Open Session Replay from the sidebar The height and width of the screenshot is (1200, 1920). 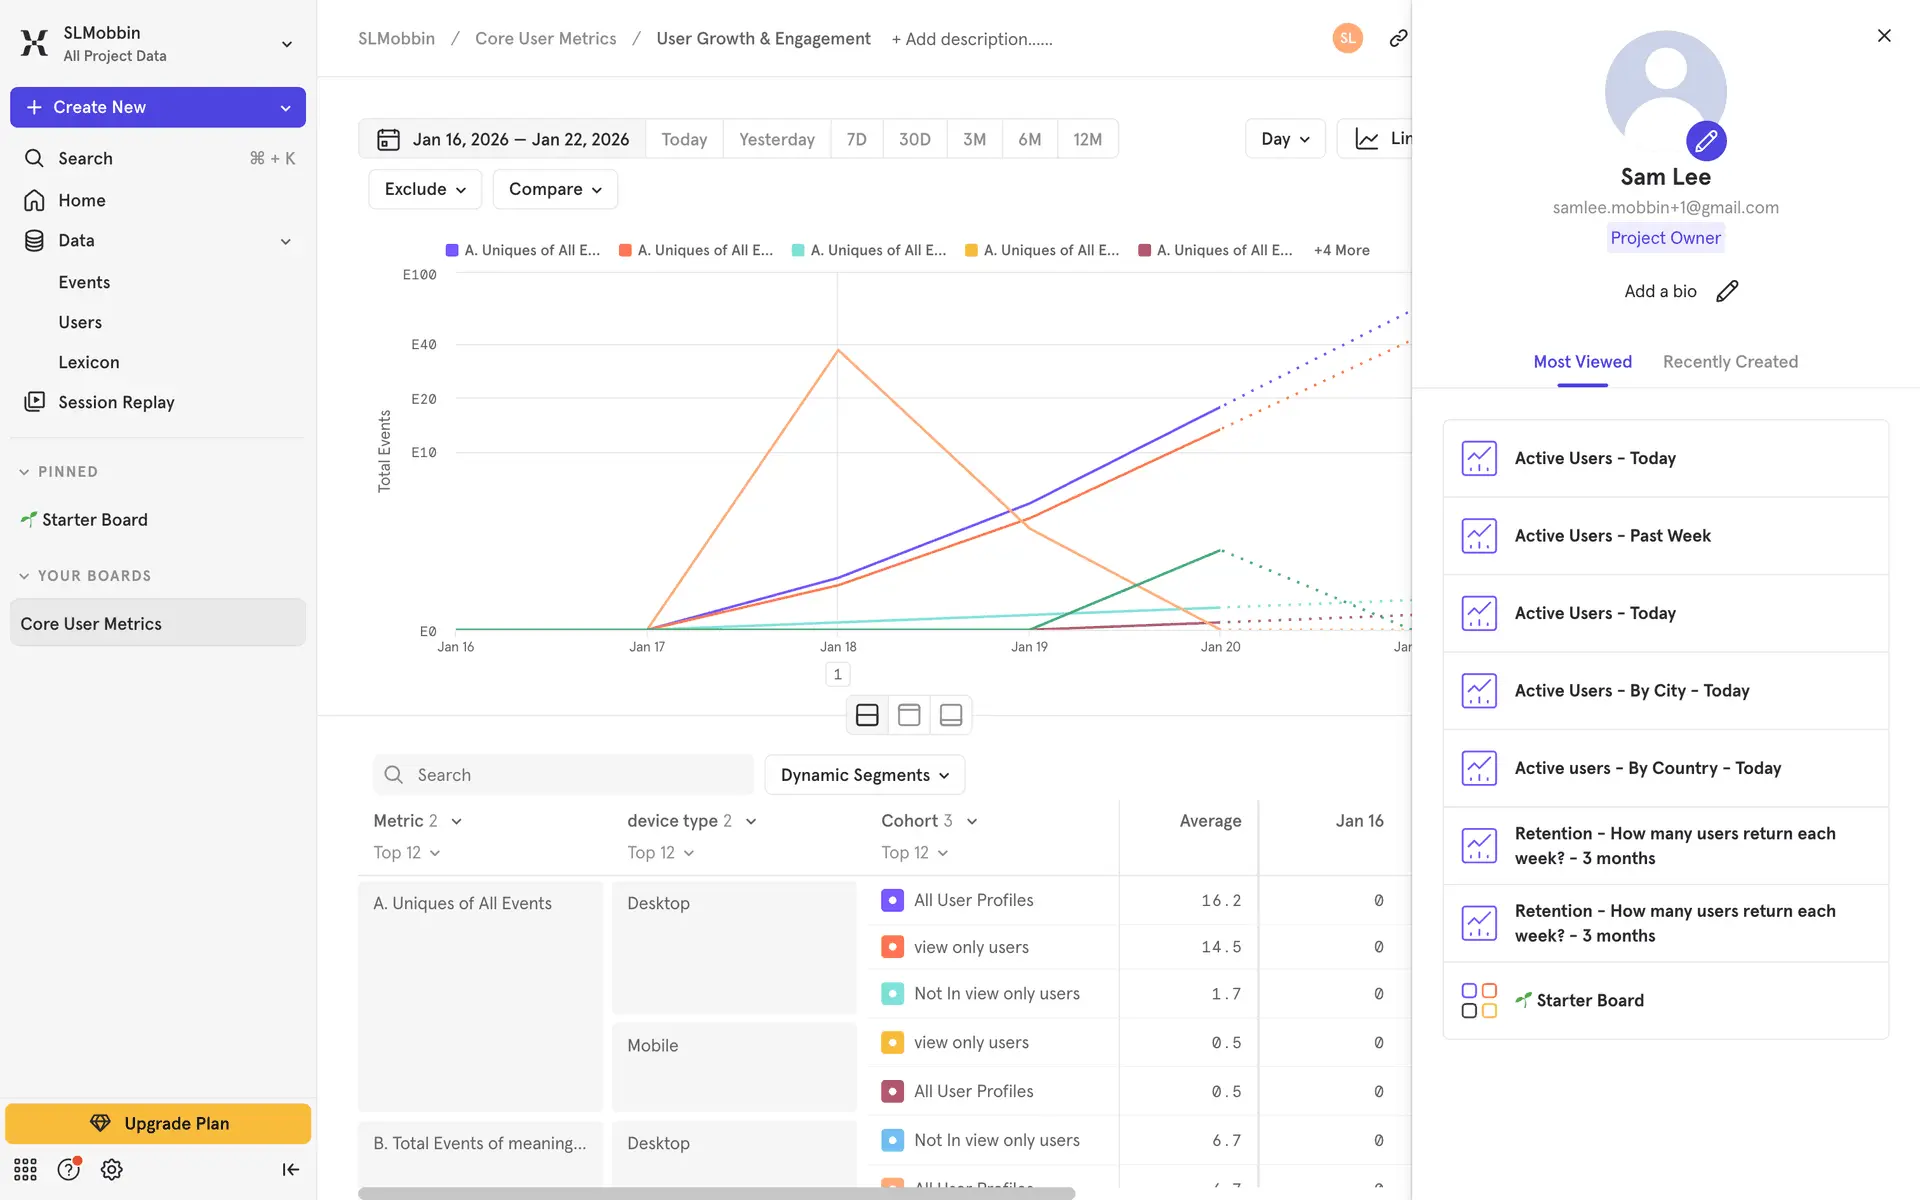pyautogui.click(x=116, y=402)
